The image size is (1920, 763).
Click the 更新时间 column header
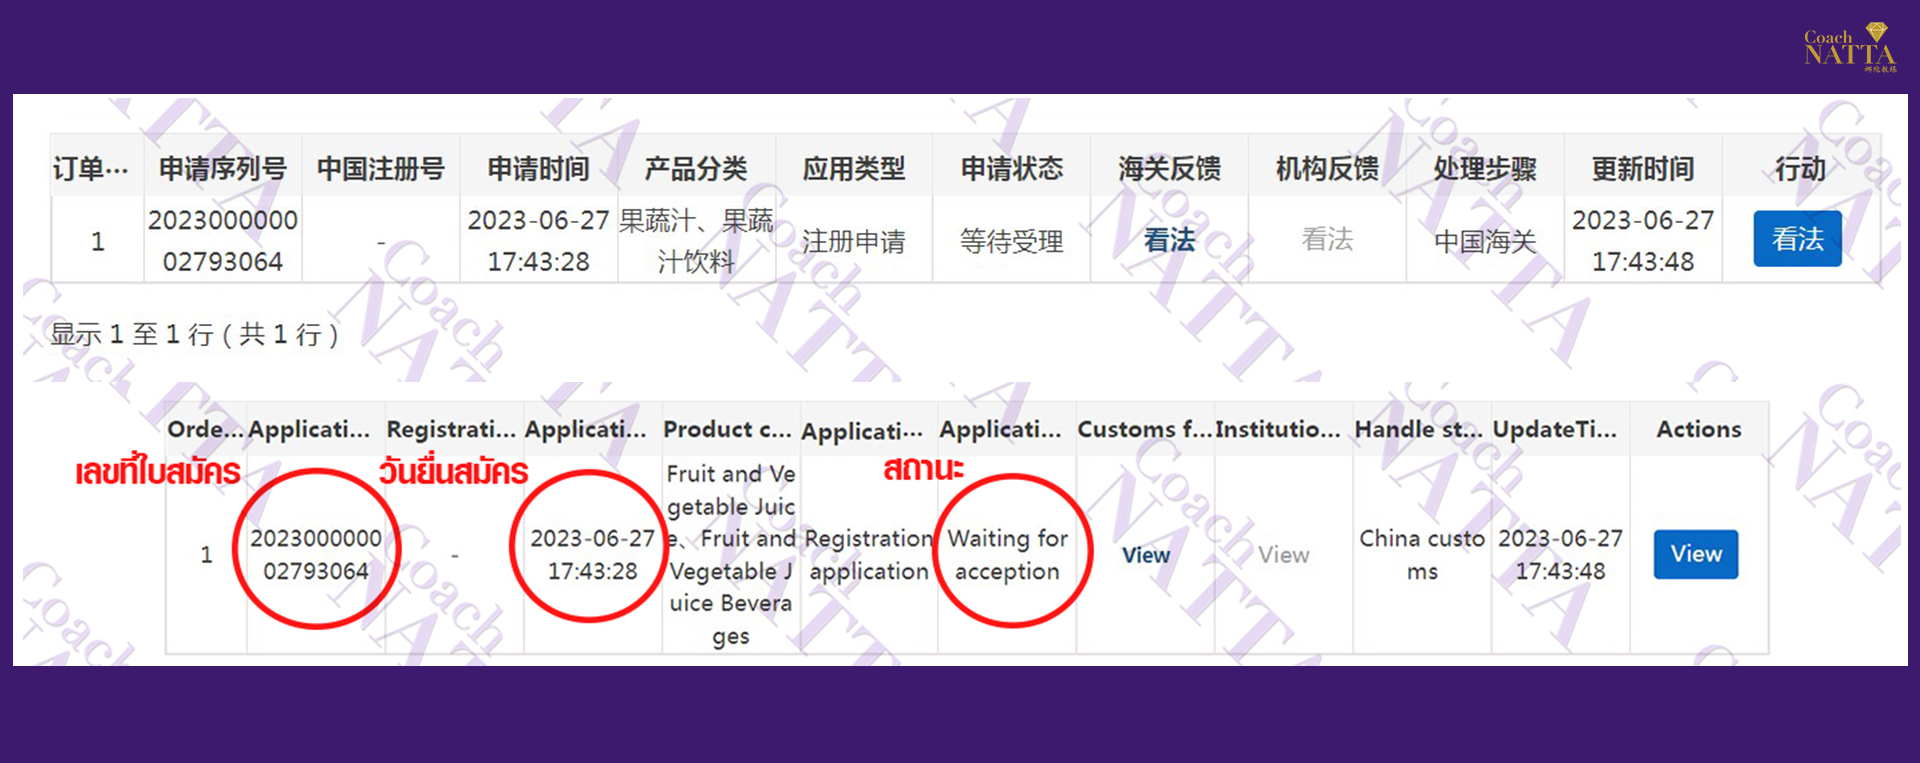coord(1642,168)
